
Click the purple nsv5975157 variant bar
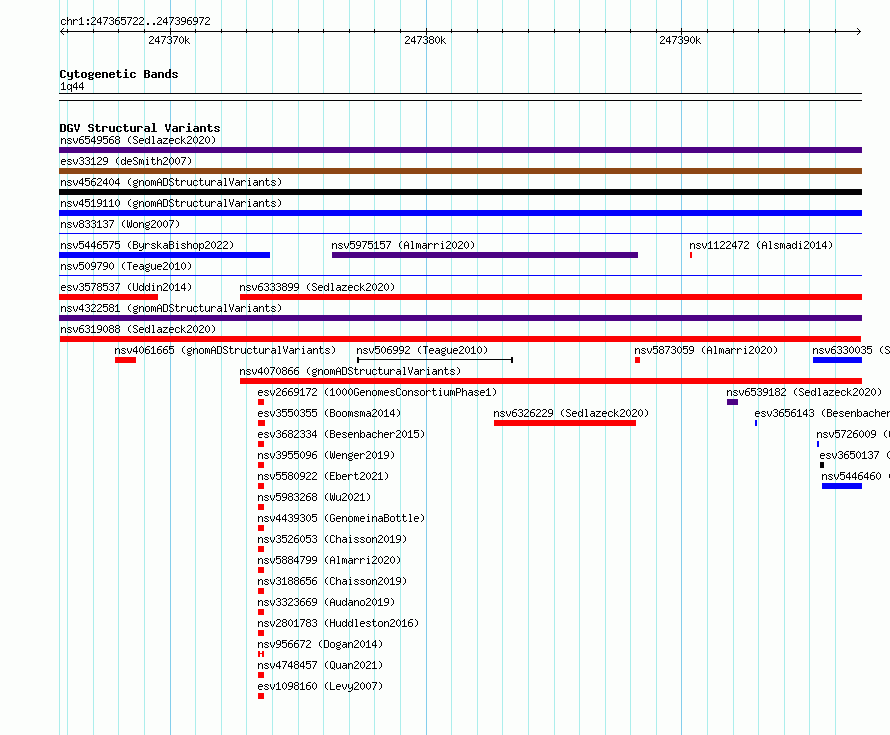tap(485, 255)
